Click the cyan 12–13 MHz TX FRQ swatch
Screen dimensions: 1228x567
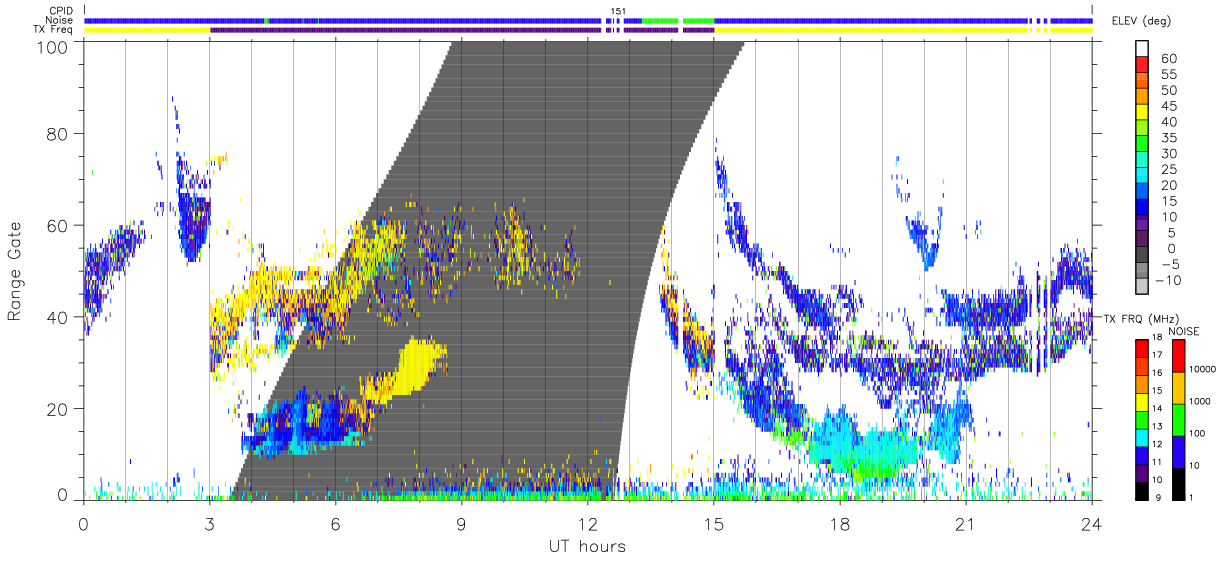point(1141,436)
